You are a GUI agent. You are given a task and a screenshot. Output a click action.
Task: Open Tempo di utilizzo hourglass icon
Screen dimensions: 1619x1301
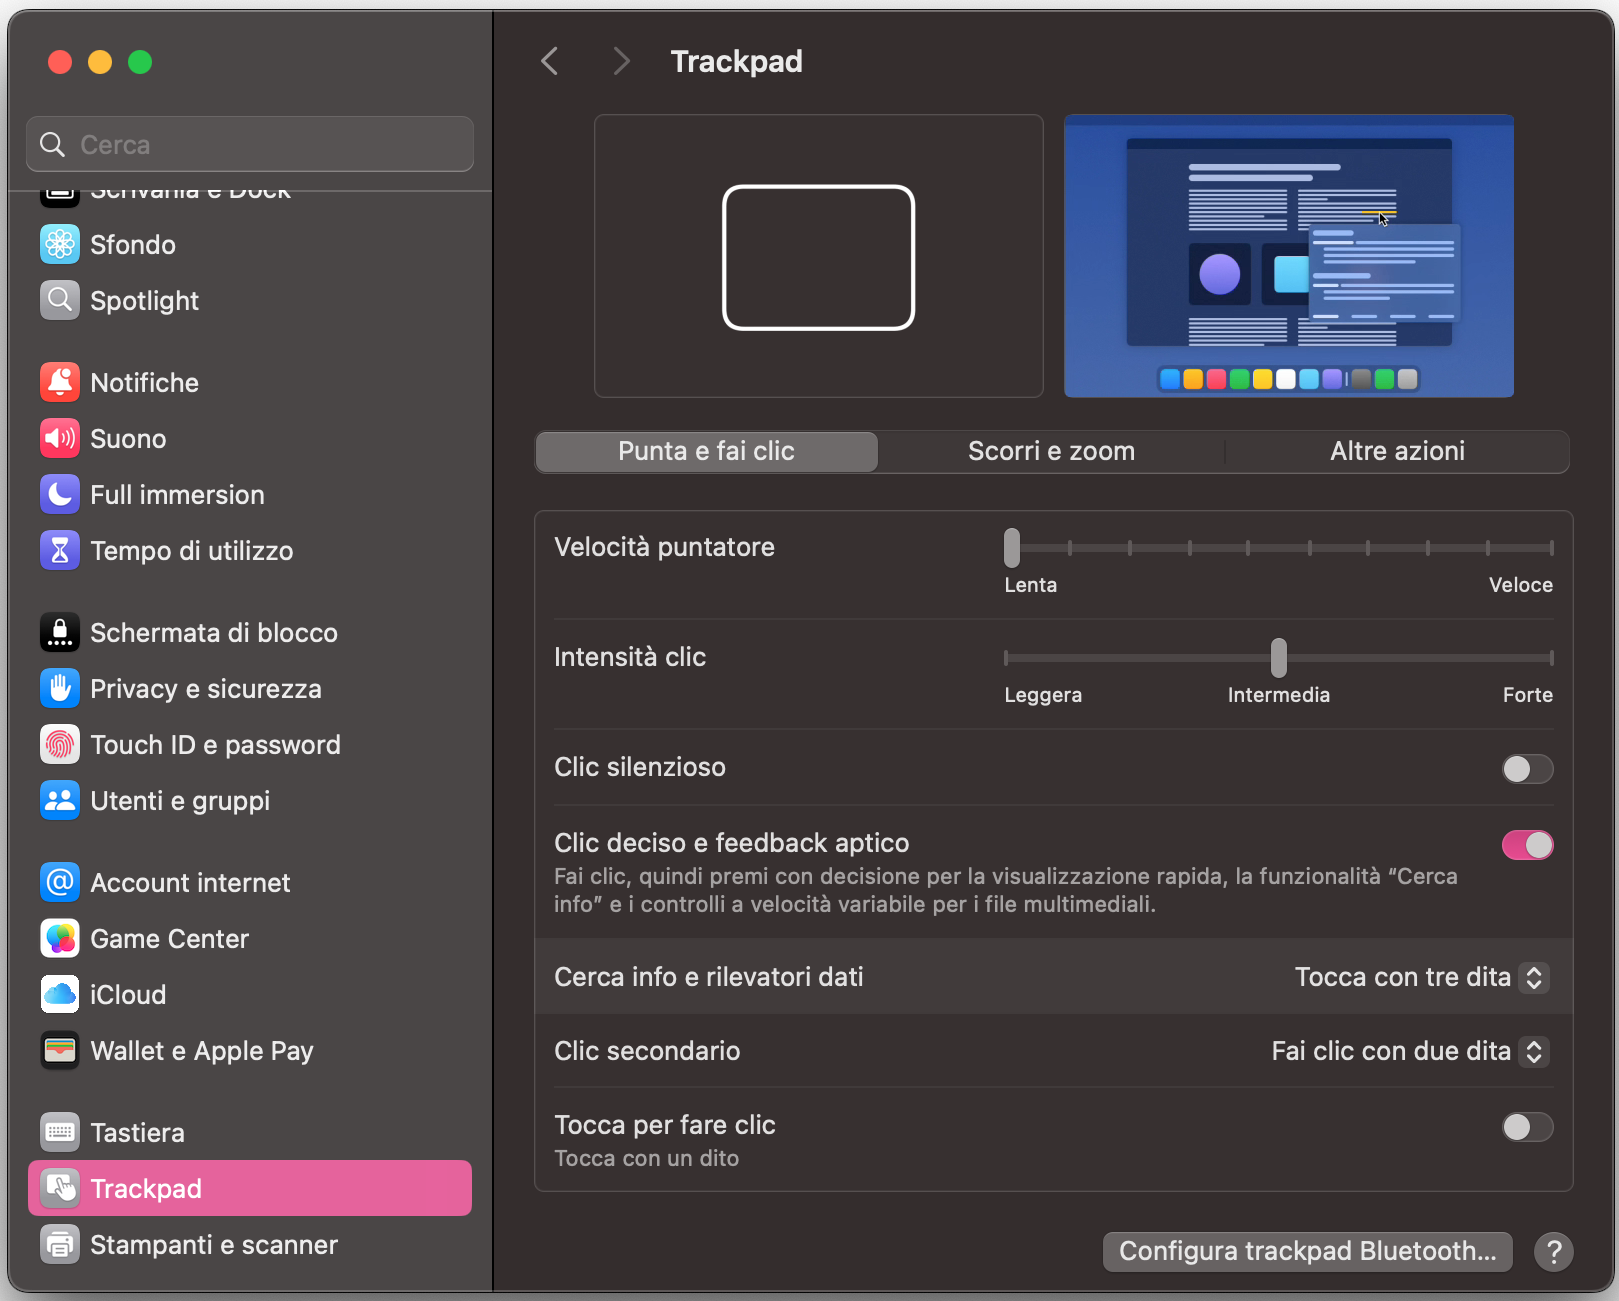click(x=60, y=550)
